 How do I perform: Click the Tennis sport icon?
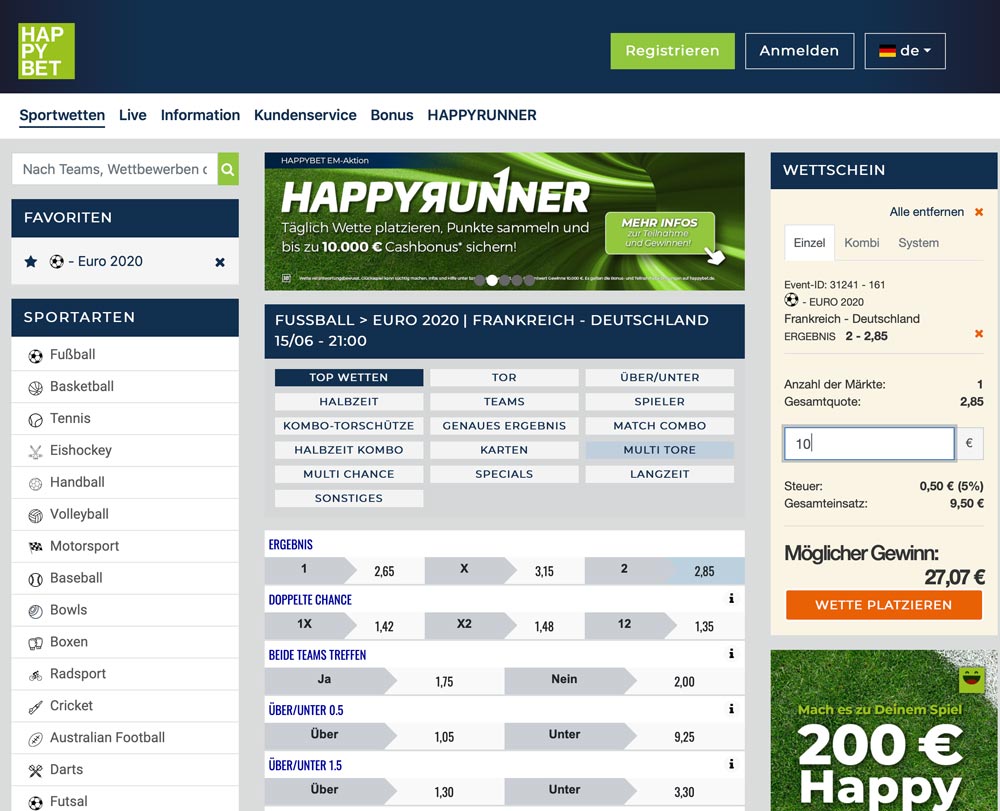pos(36,420)
